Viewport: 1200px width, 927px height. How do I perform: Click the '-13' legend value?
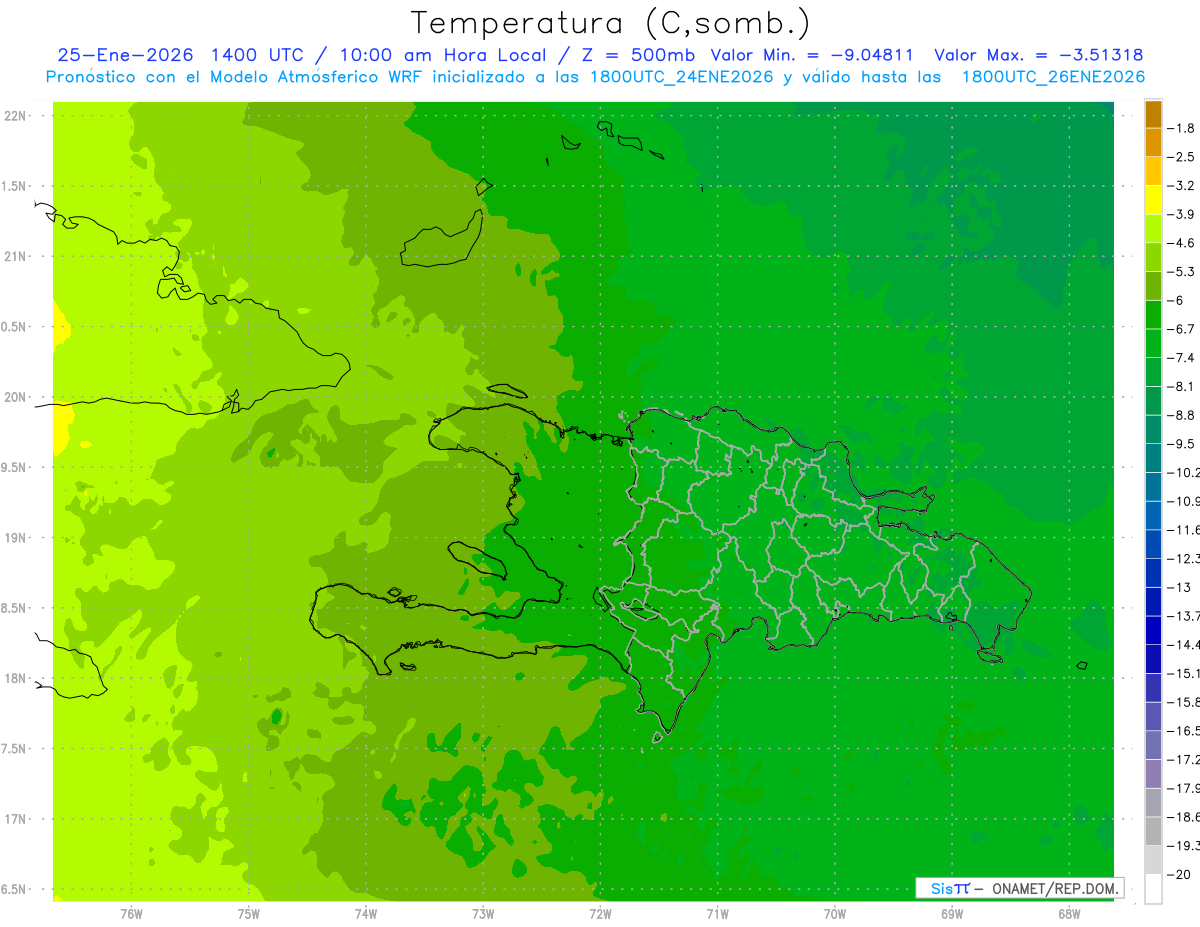pyautogui.click(x=1178, y=587)
